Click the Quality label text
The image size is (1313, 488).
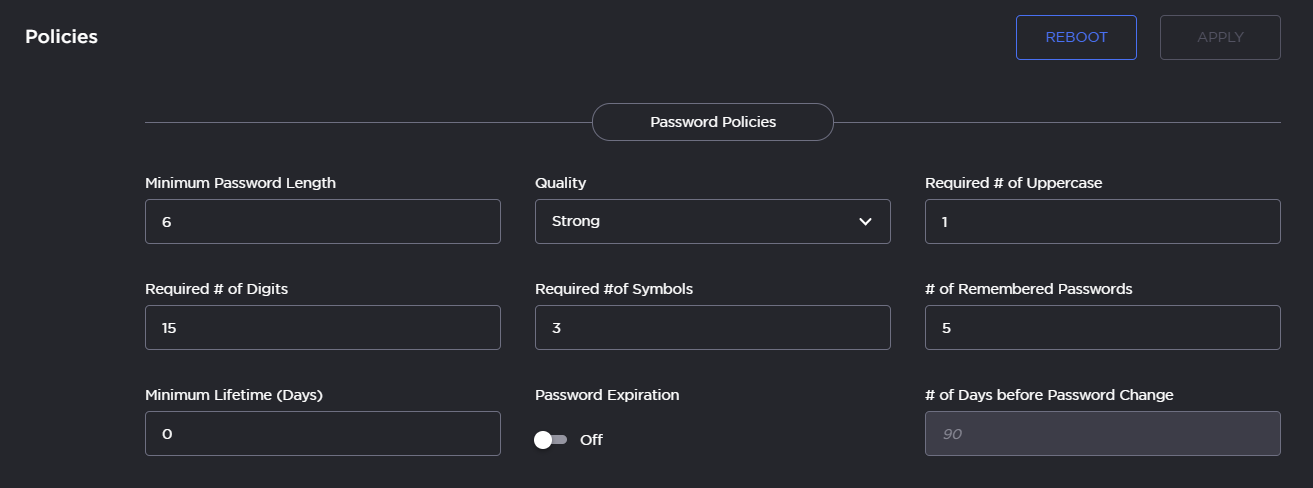click(x=560, y=183)
